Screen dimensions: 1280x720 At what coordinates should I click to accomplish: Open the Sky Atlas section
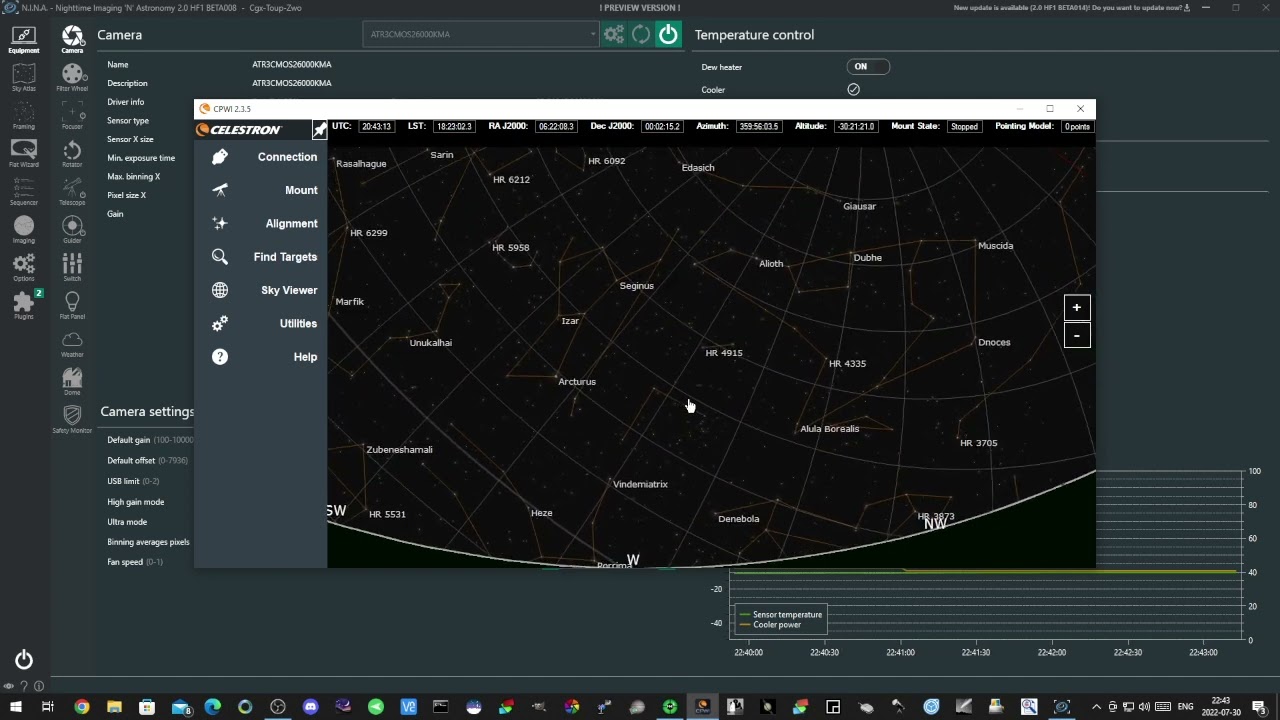23,78
